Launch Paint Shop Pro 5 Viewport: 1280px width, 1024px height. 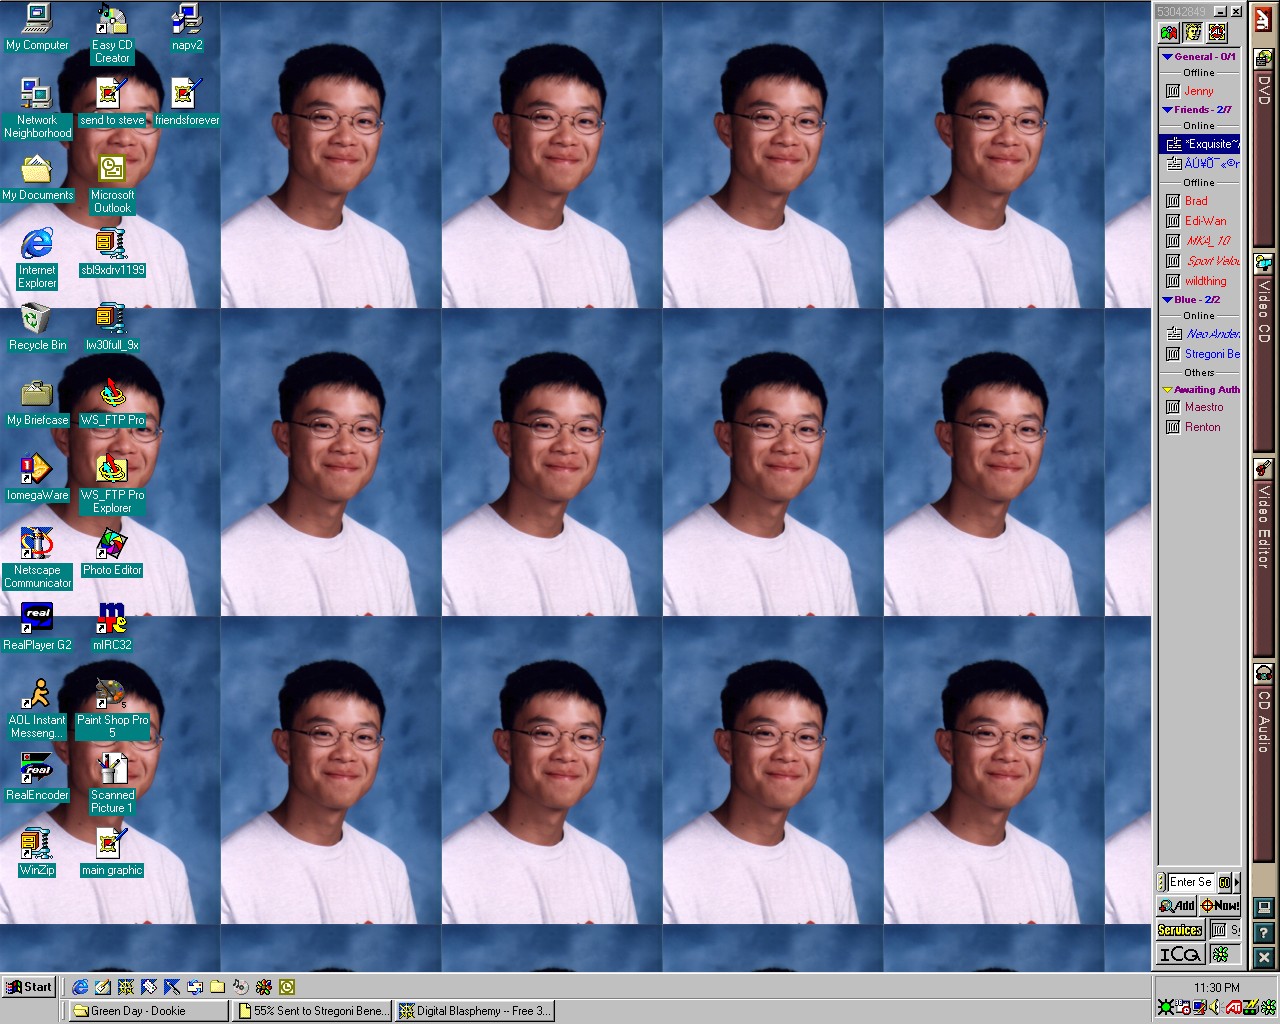pyautogui.click(x=112, y=709)
